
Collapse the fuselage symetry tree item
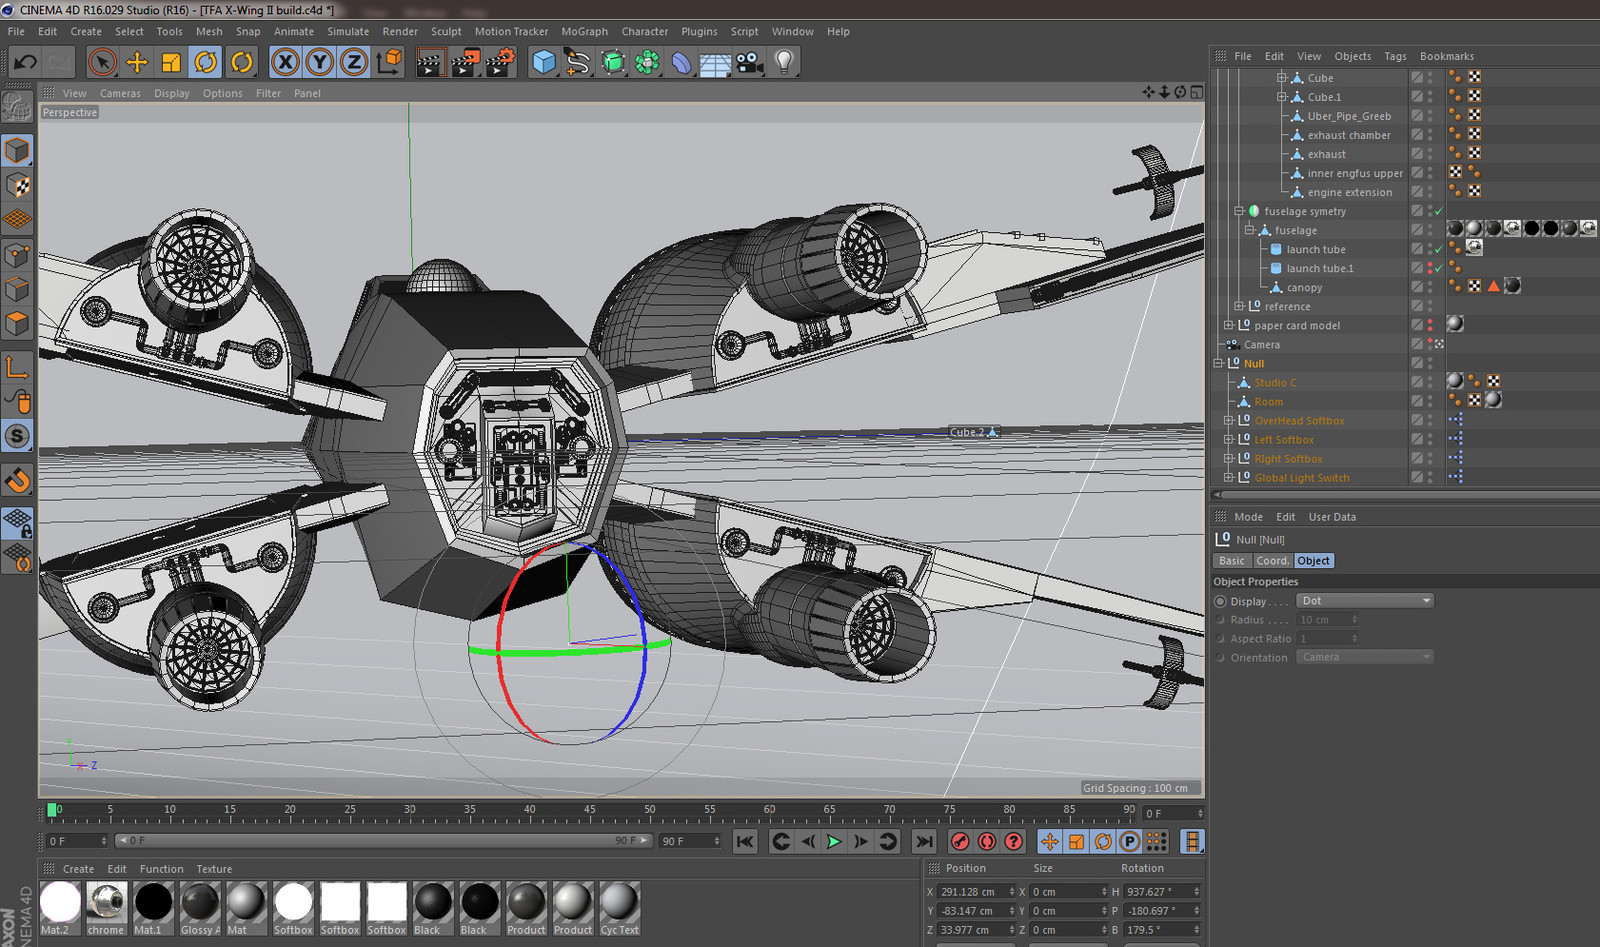point(1239,211)
